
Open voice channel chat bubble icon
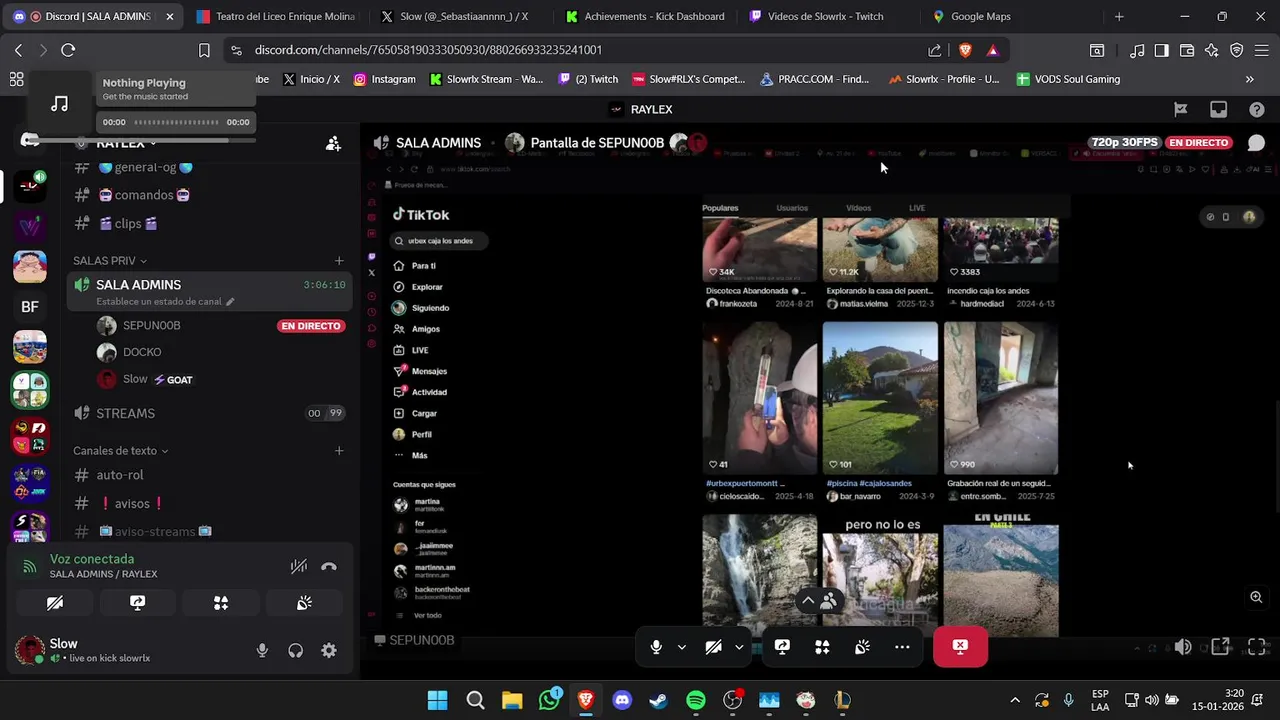pos(1256,143)
